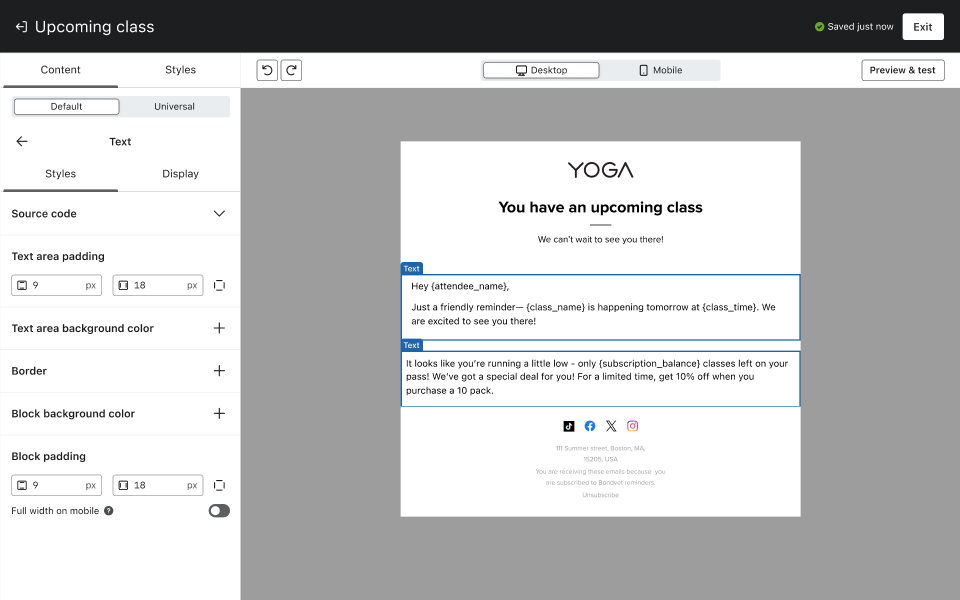Screen dimensions: 960x600
Task: Click the line We can't wait to see you there!
Action: pyautogui.click(x=601, y=239)
